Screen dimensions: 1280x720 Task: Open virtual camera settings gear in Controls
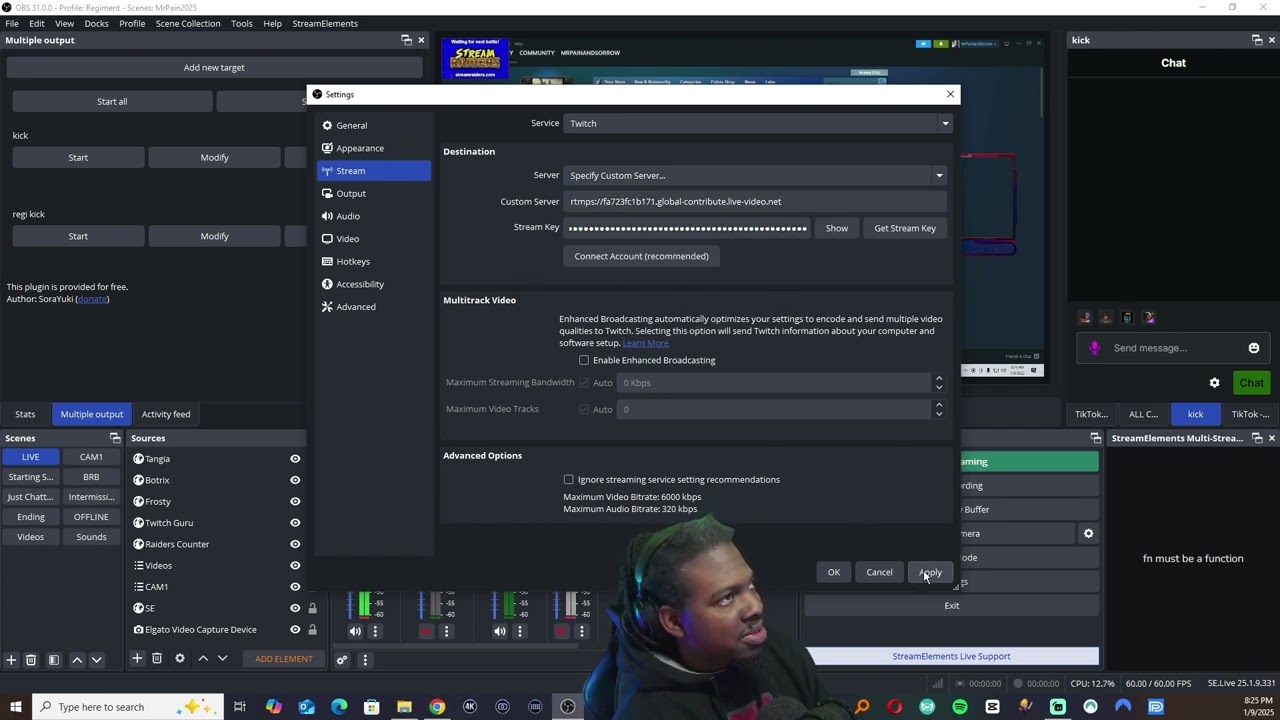click(1088, 533)
